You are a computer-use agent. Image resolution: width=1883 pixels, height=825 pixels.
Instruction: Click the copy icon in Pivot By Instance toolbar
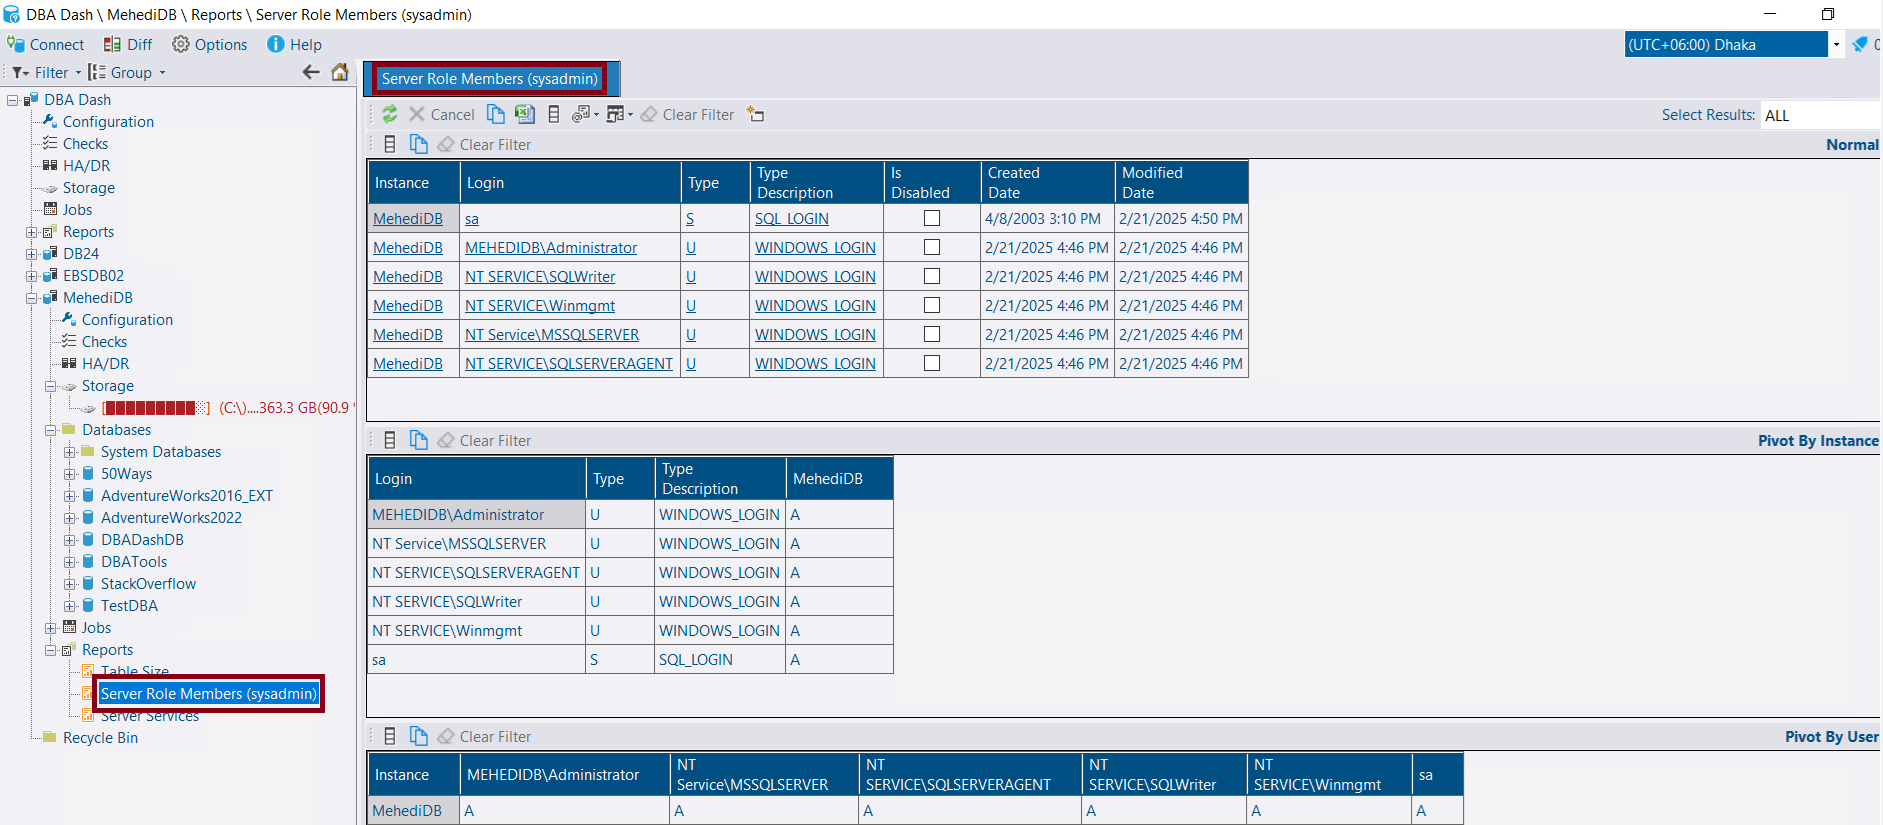(x=419, y=441)
